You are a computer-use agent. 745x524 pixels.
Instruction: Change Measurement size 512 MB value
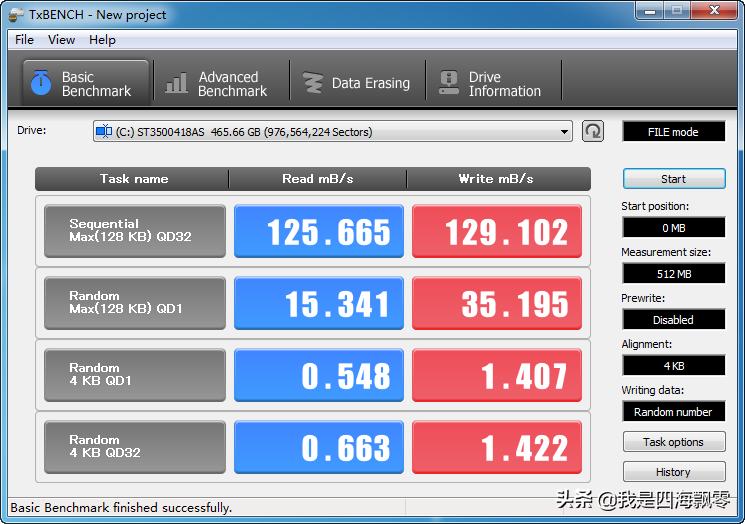coord(674,274)
